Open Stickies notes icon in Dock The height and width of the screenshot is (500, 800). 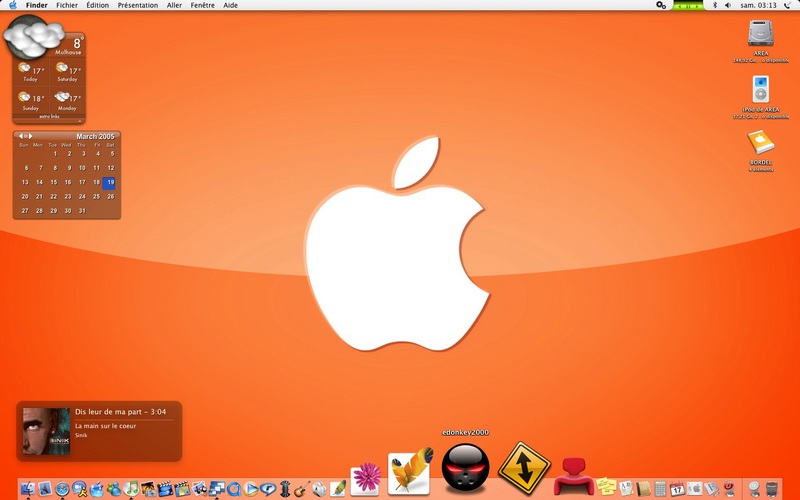point(606,488)
